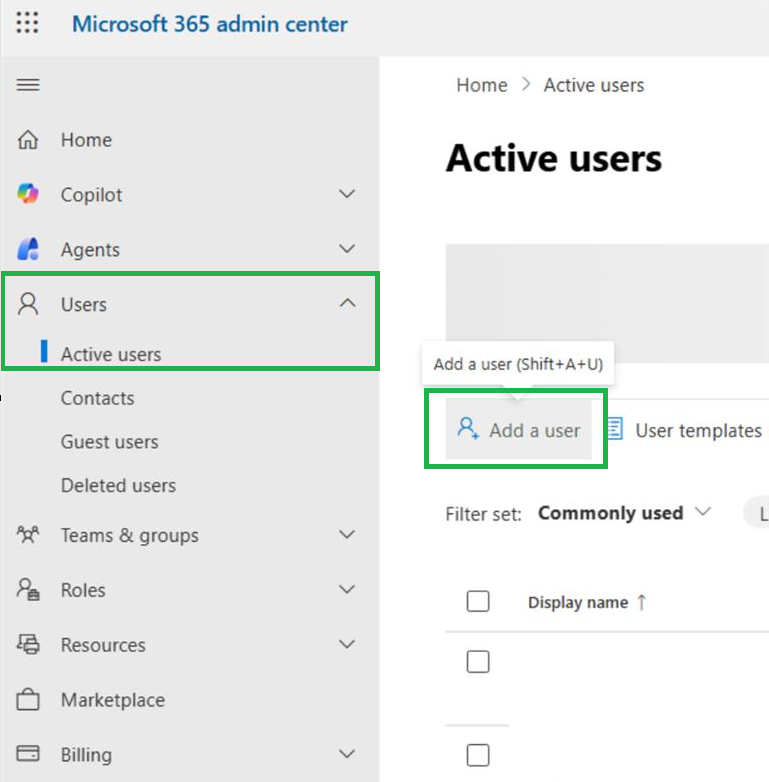
Task: Expand the Billing chevron
Action: point(347,754)
